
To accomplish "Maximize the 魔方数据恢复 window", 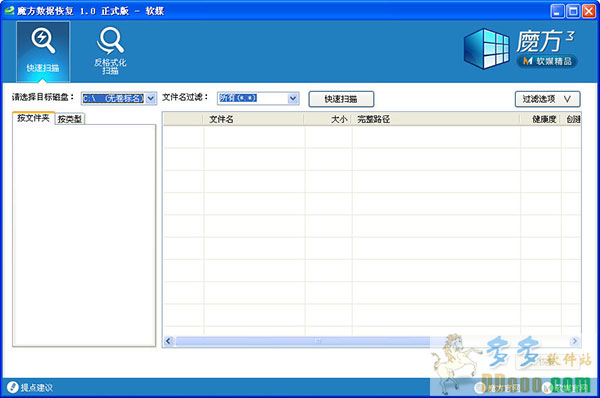I will click(x=573, y=11).
